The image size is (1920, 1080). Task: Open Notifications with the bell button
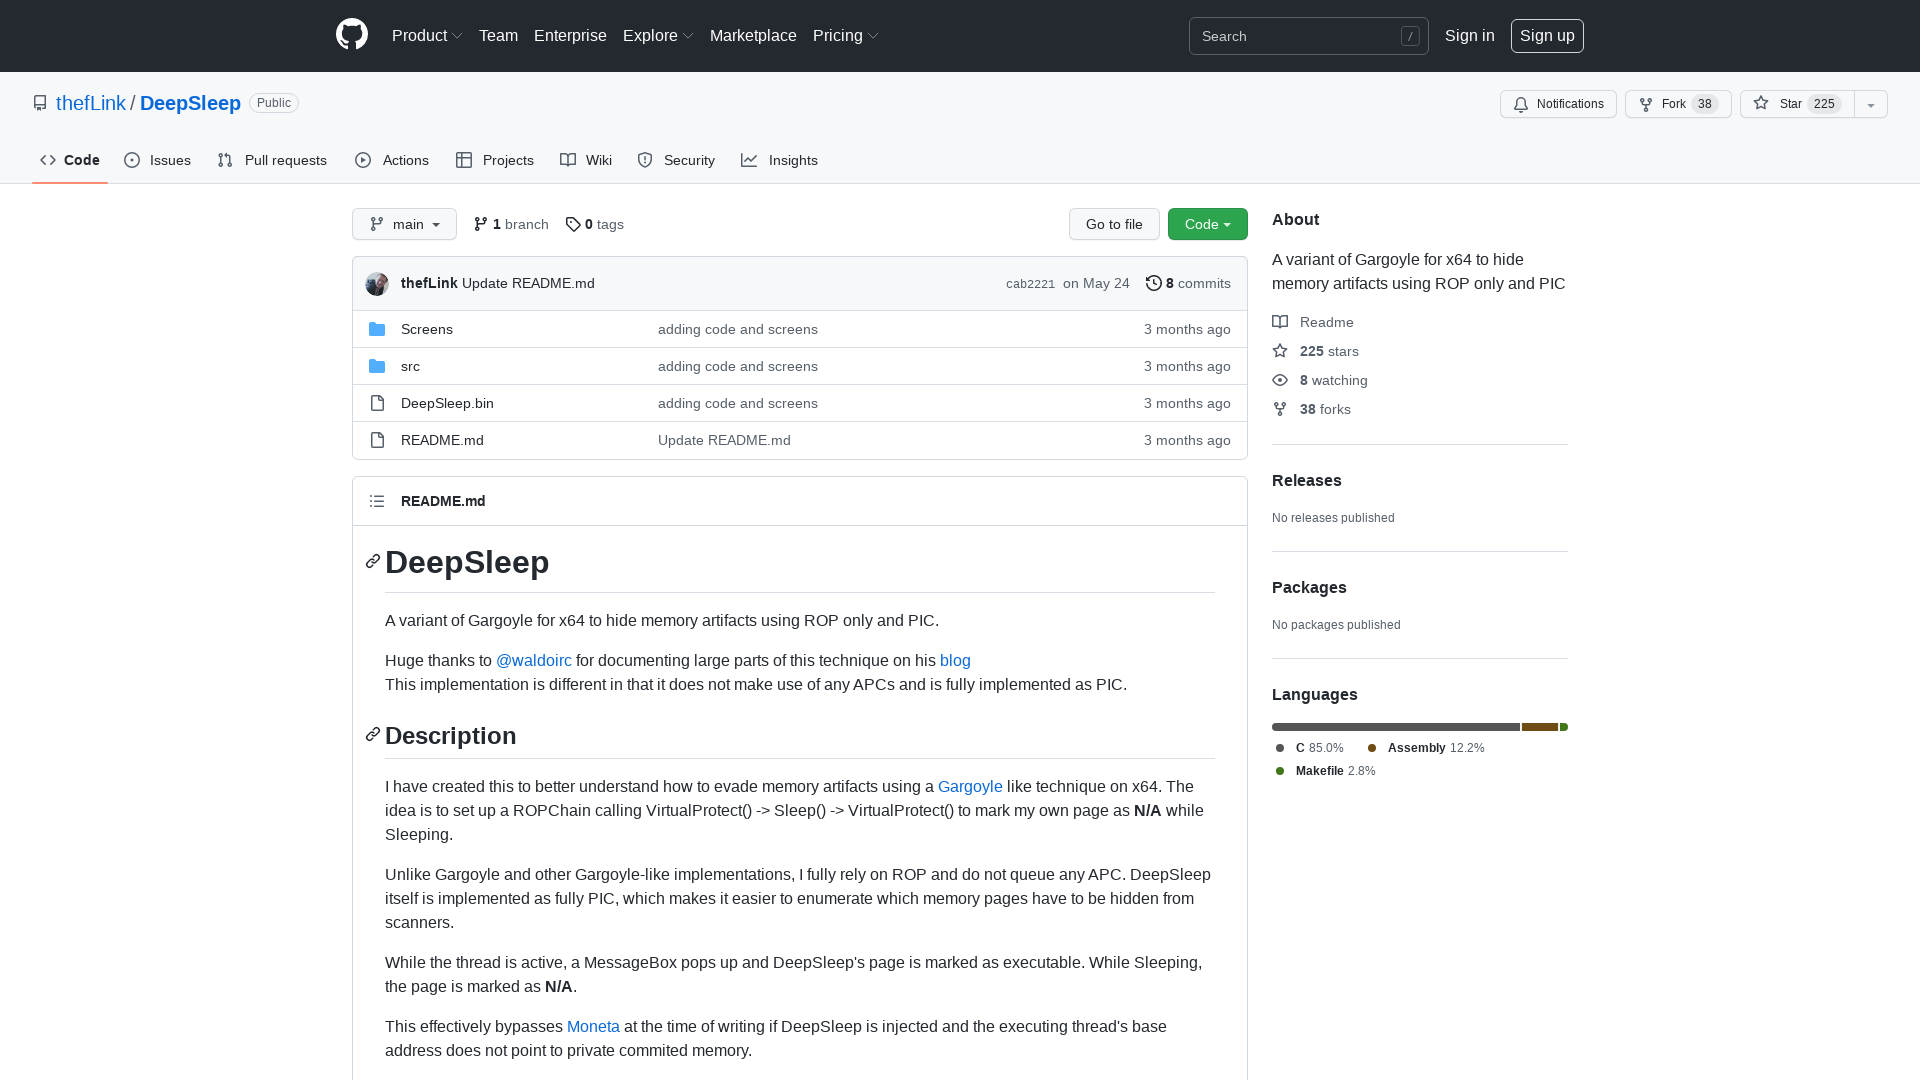coord(1558,104)
